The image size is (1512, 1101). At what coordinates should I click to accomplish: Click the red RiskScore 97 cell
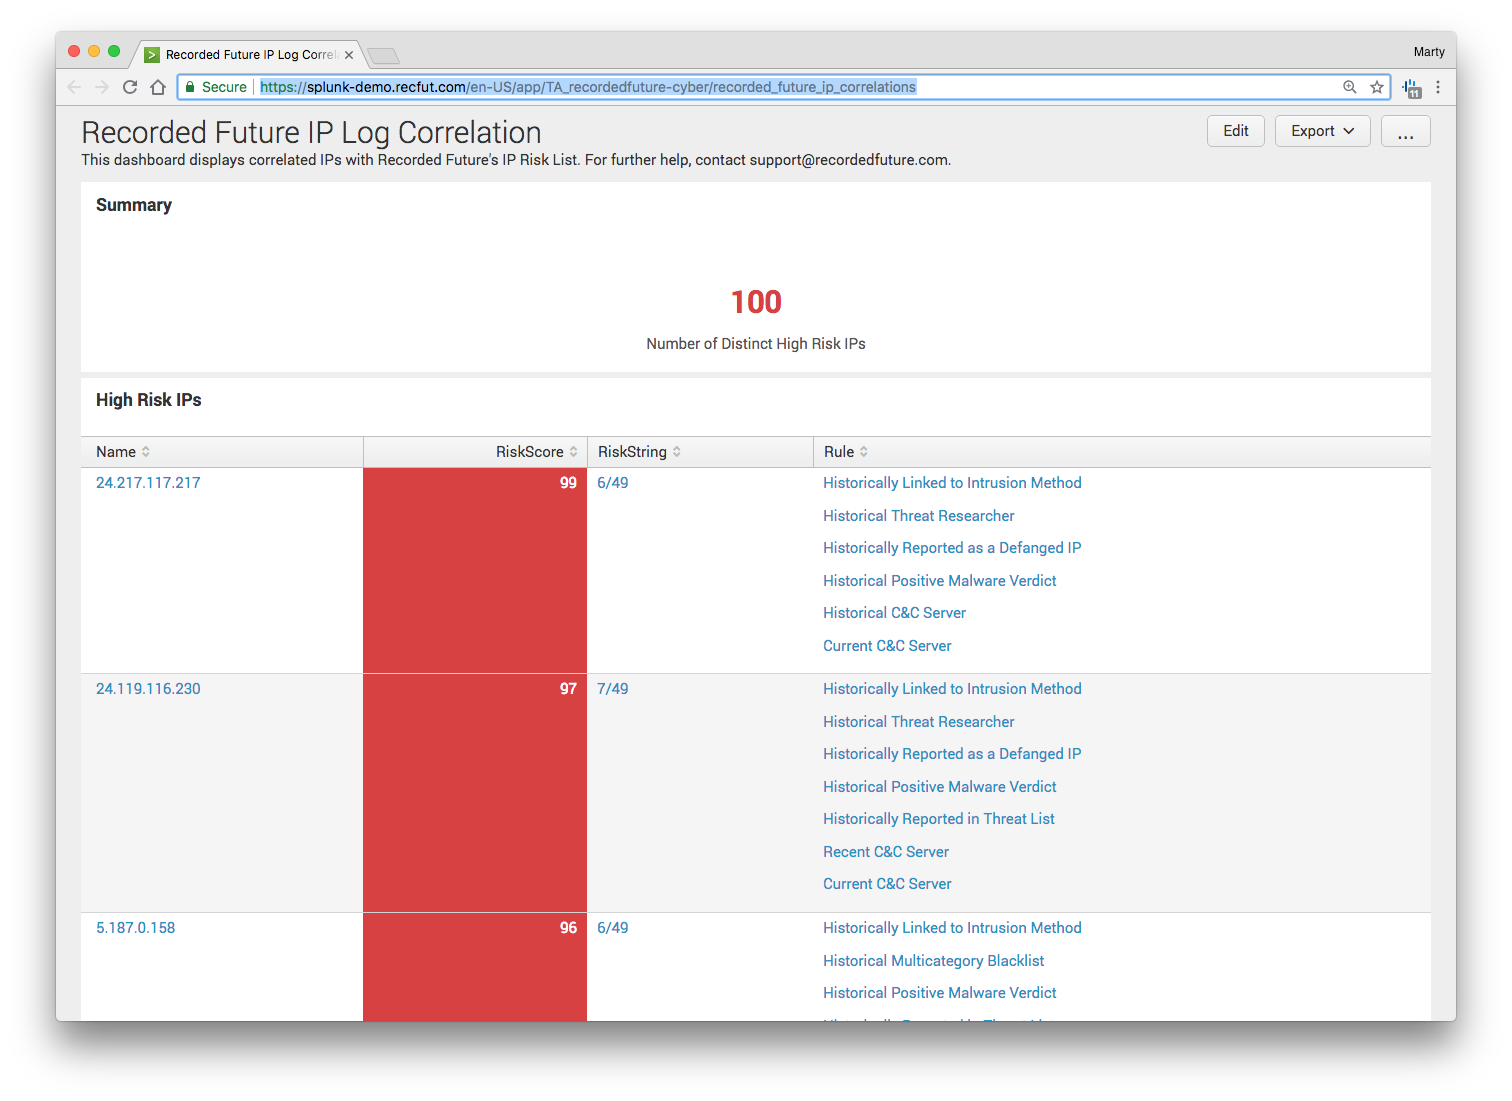pos(475,792)
